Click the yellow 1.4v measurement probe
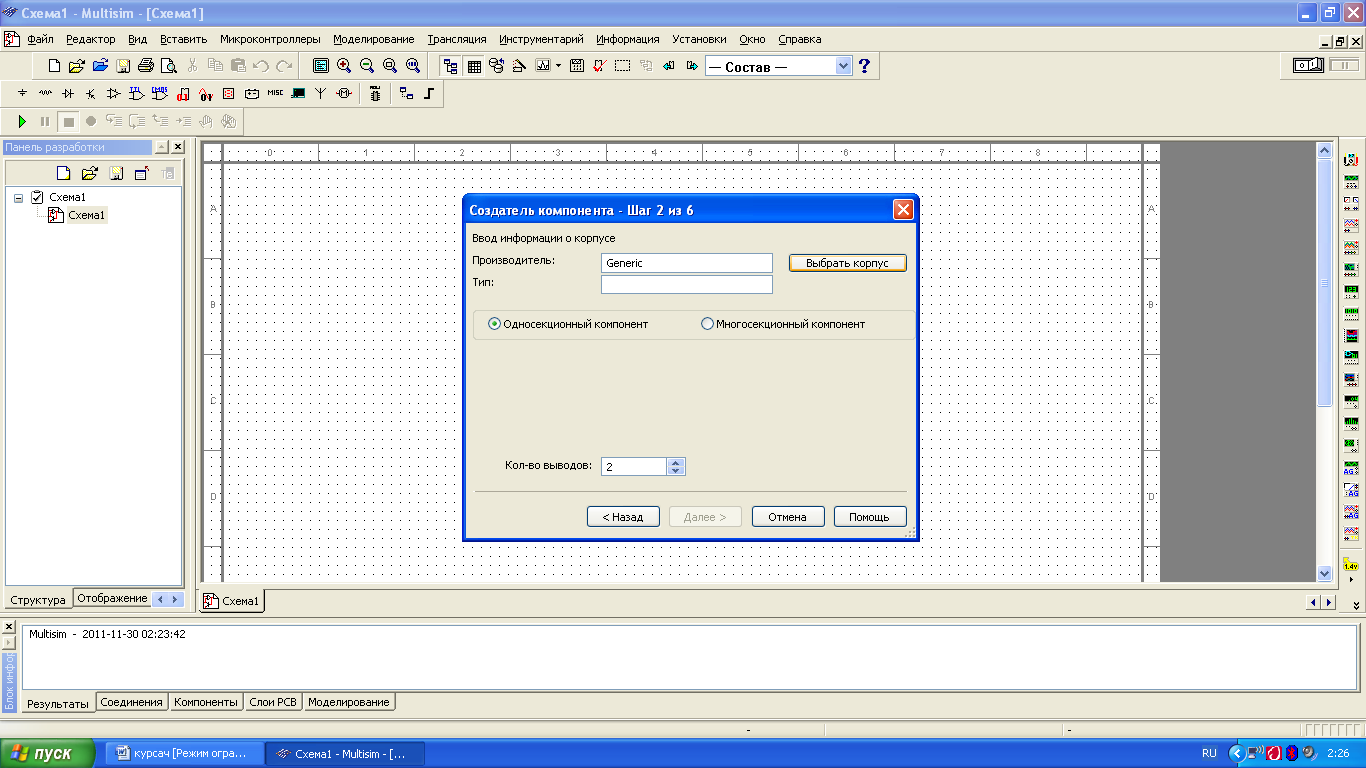Screen dimensions: 1366x768 pyautogui.click(x=1351, y=565)
